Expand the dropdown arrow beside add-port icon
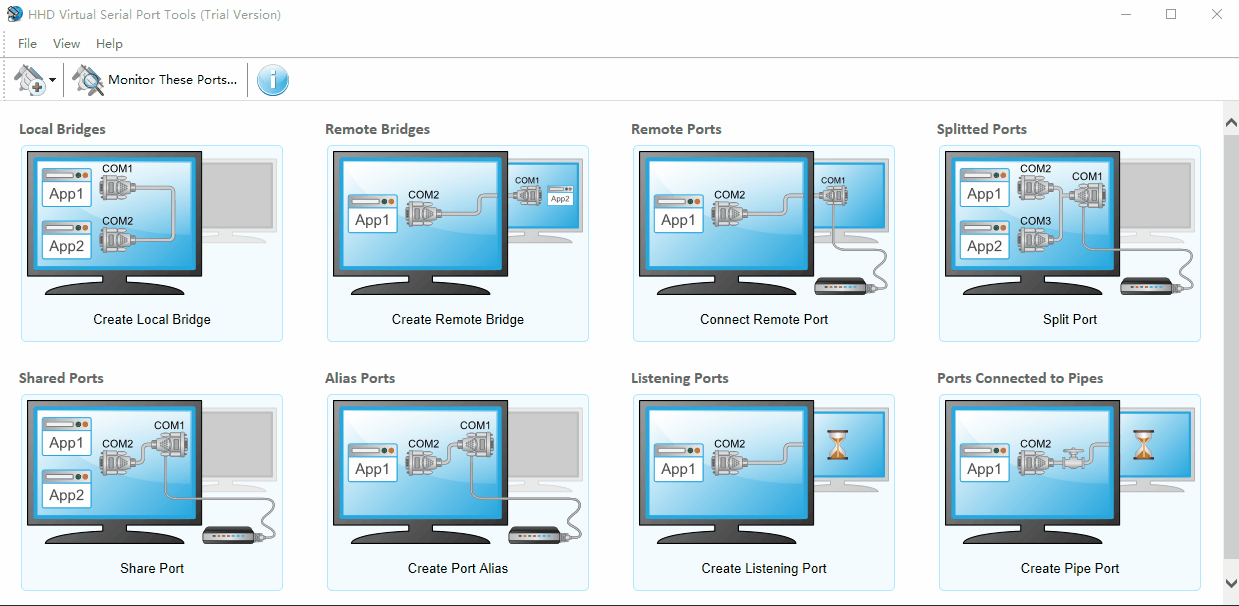This screenshot has height=606, width=1239. pyautogui.click(x=52, y=80)
